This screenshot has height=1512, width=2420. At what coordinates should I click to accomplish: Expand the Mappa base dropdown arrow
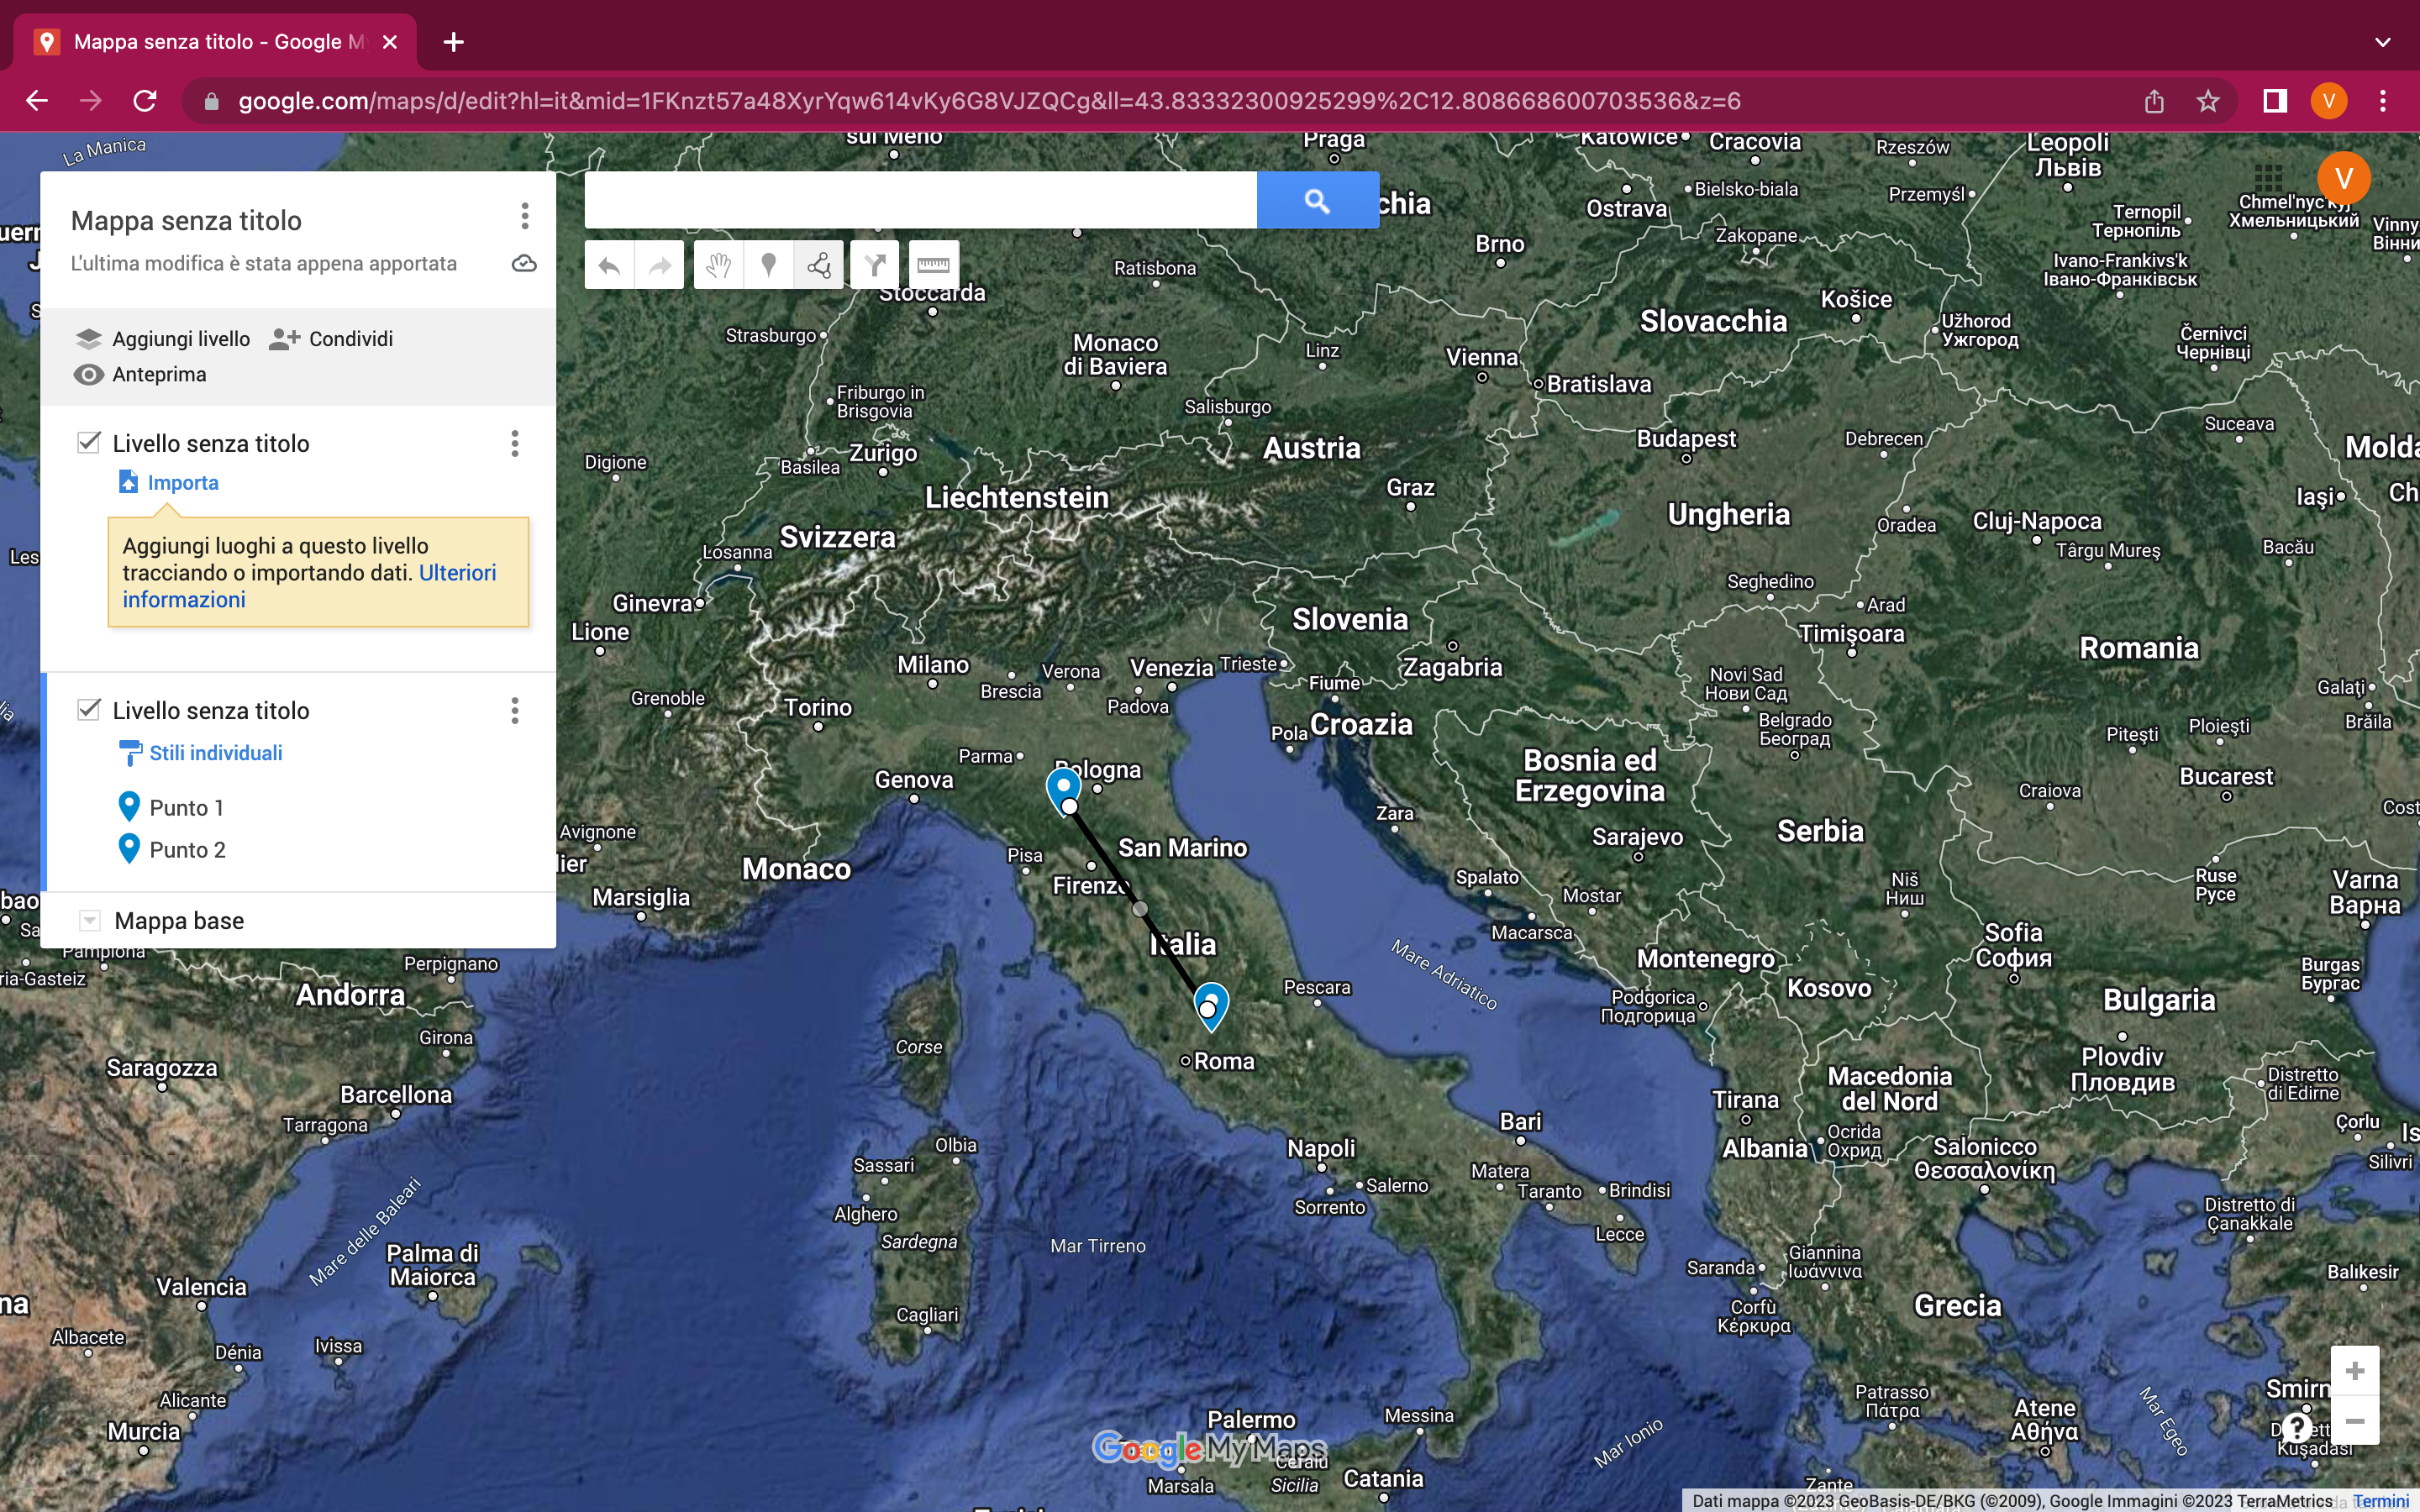(90, 920)
